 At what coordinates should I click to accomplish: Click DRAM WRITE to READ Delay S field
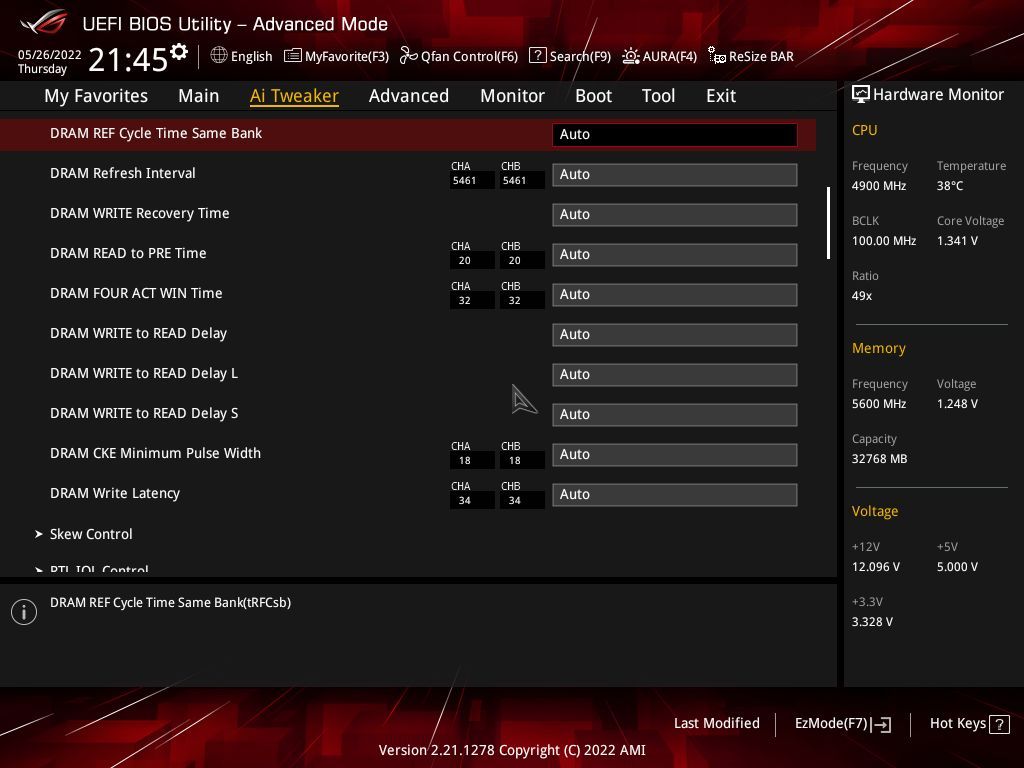click(x=675, y=415)
